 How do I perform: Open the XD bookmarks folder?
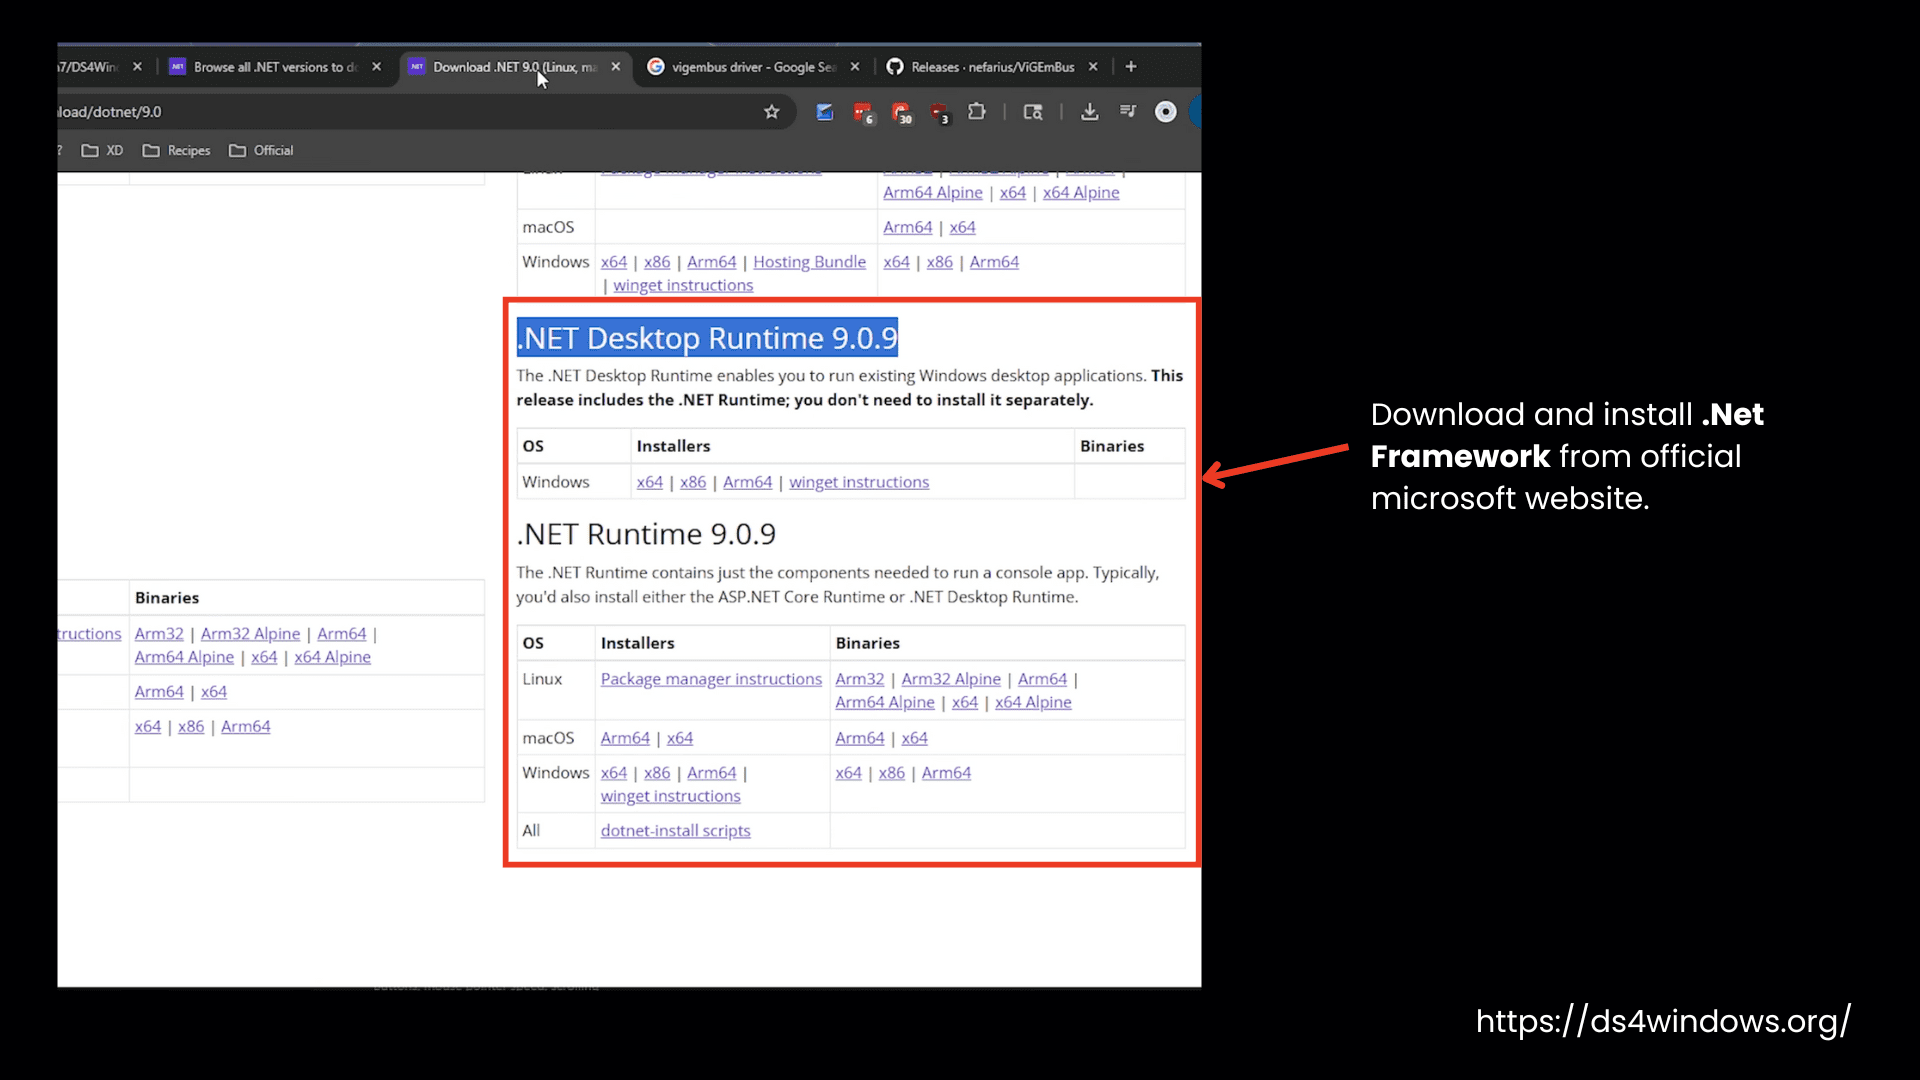click(102, 151)
